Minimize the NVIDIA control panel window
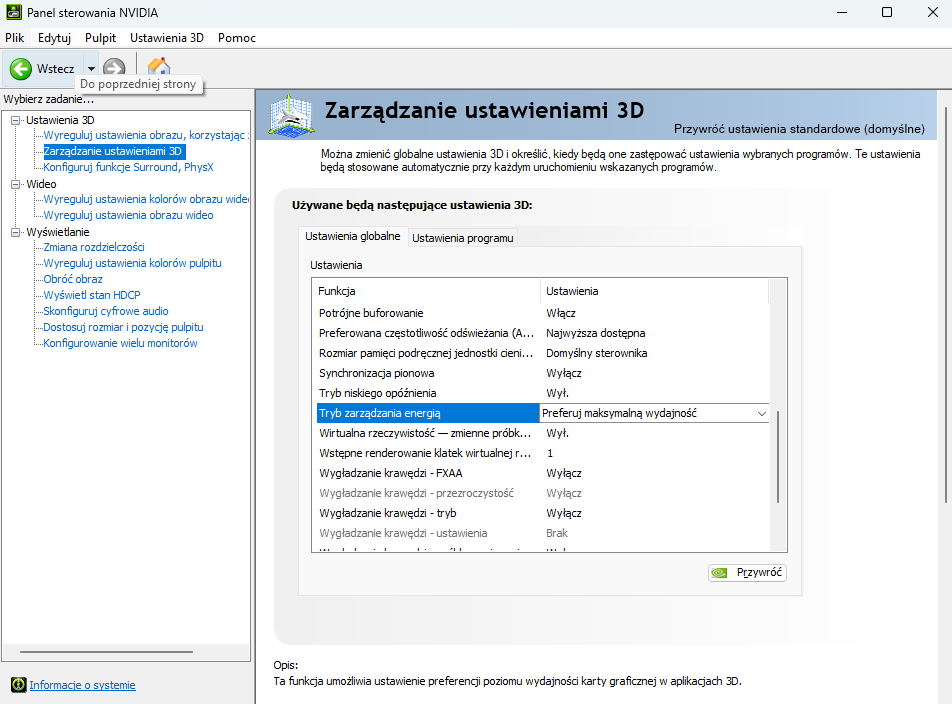Image resolution: width=952 pixels, height=704 pixels. 842,12
